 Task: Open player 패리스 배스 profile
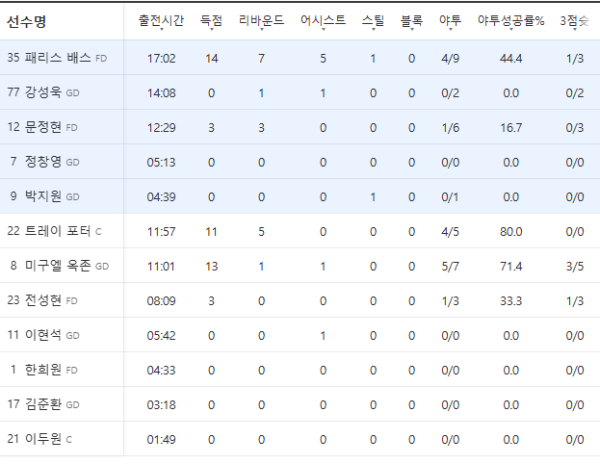point(58,58)
